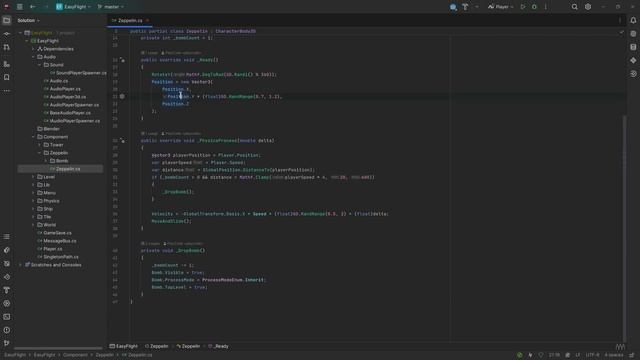Open the EasyFlight project dropdown
640x360 pixels.
pyautogui.click(x=73, y=7)
